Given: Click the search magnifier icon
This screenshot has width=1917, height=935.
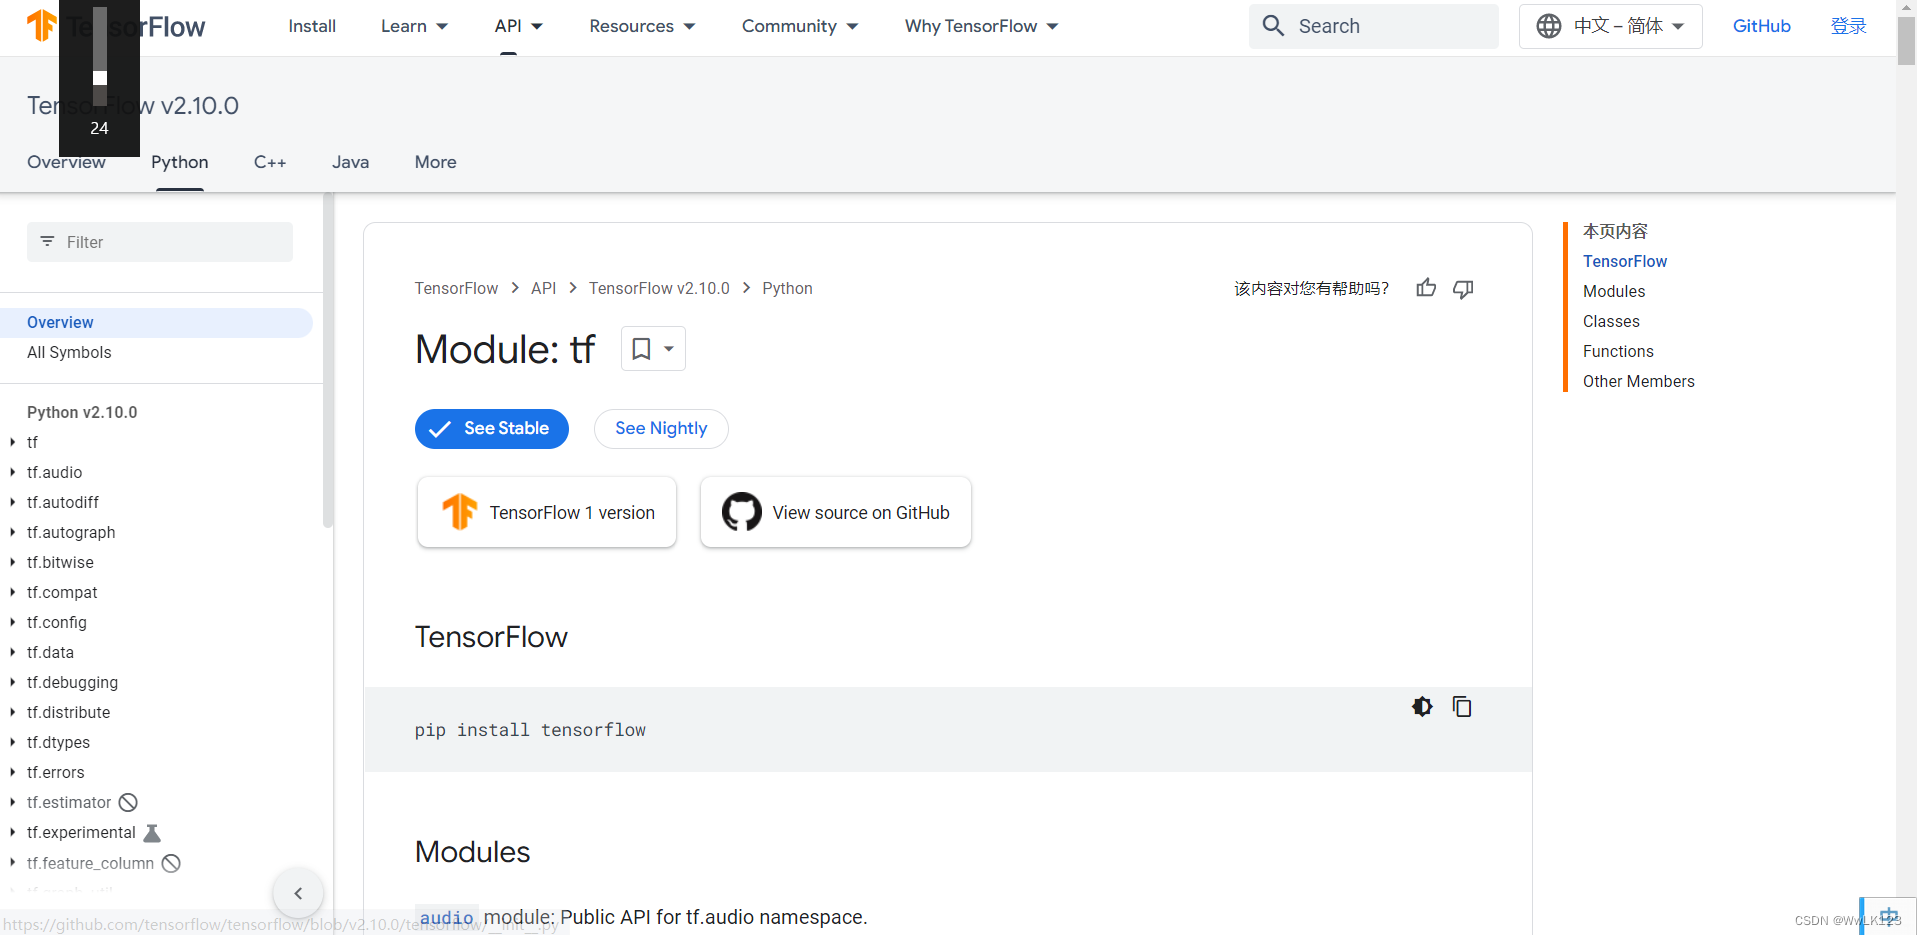Looking at the screenshot, I should pyautogui.click(x=1273, y=26).
